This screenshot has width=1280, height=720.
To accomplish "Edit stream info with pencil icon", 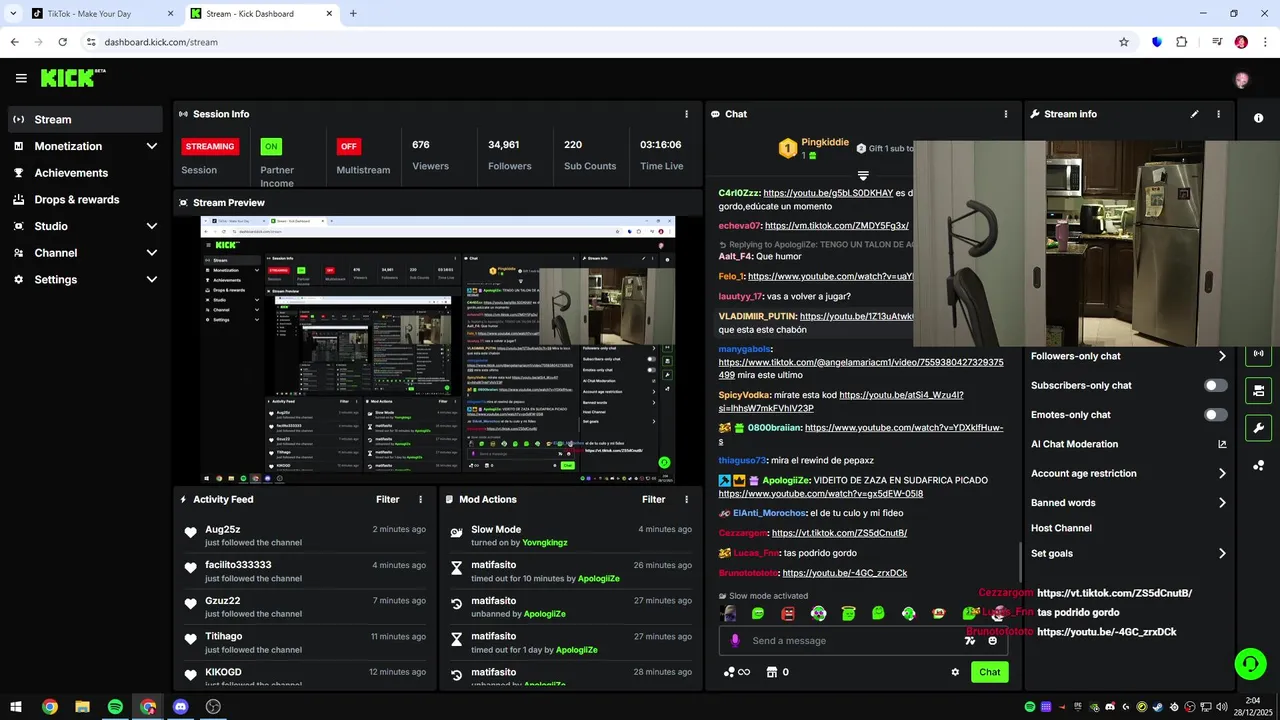I will click(1194, 114).
